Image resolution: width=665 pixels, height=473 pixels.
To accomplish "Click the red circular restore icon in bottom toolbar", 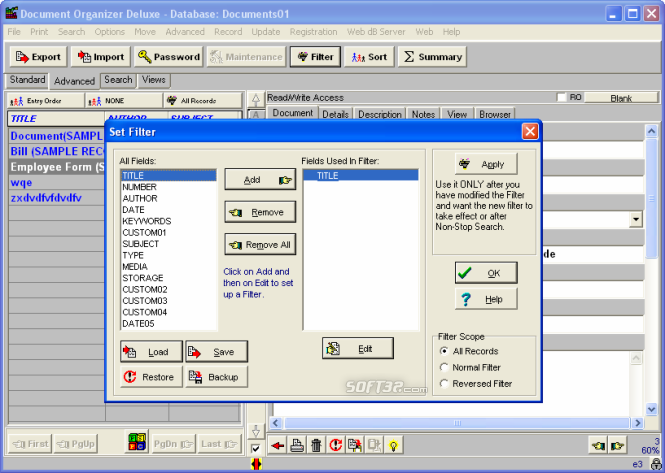I will pos(335,445).
